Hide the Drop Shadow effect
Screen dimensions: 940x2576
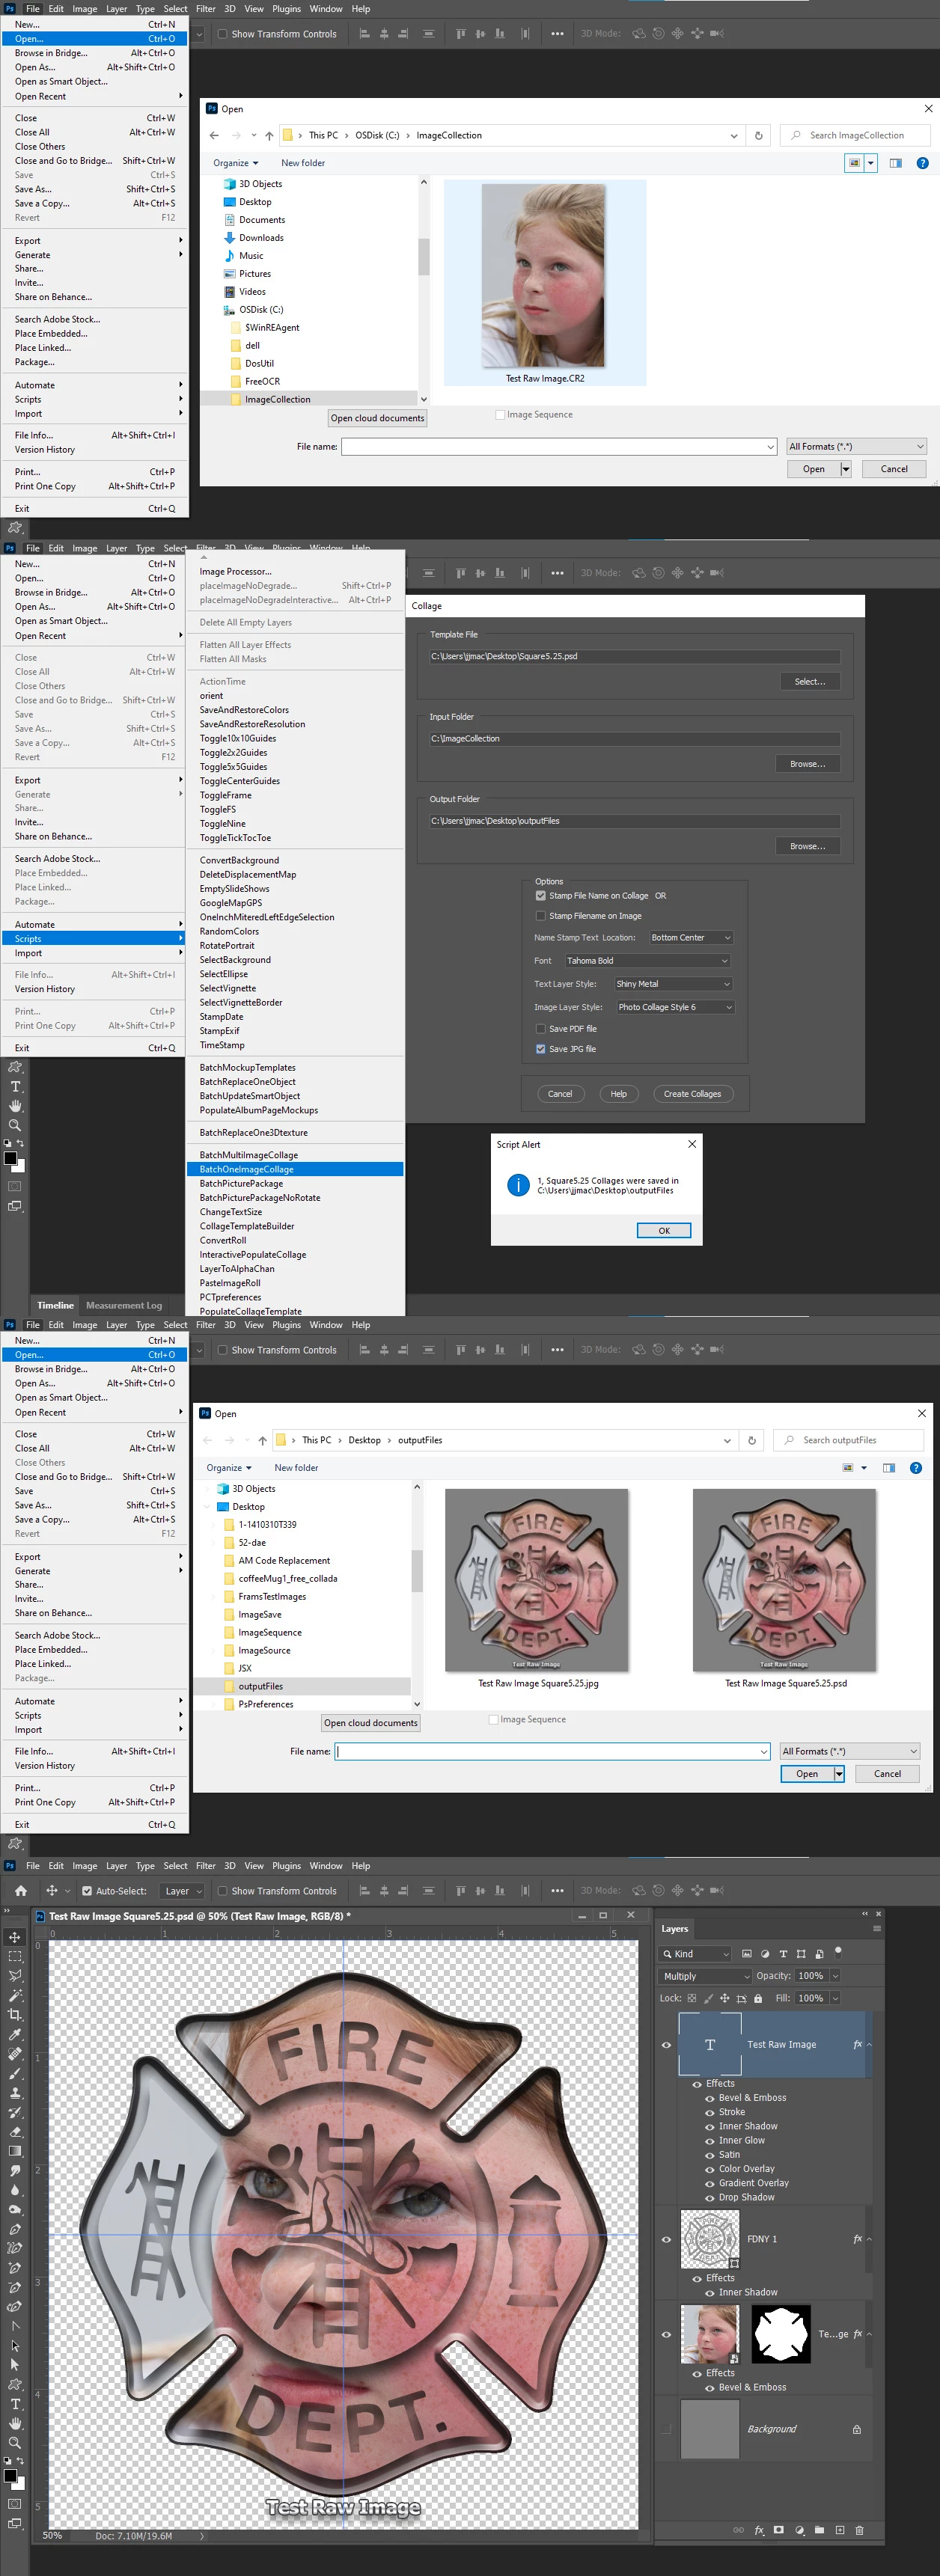coord(710,2197)
